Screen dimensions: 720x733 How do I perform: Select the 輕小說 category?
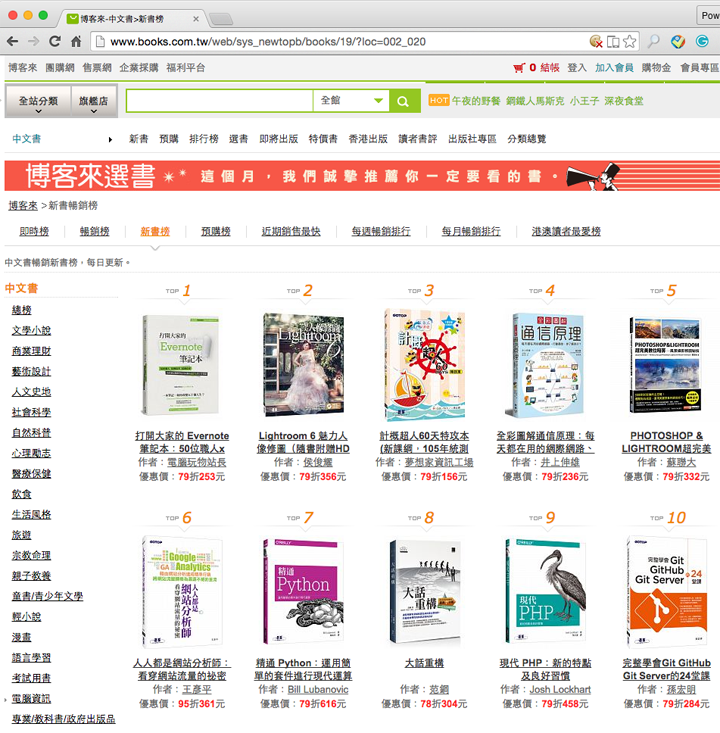26,617
